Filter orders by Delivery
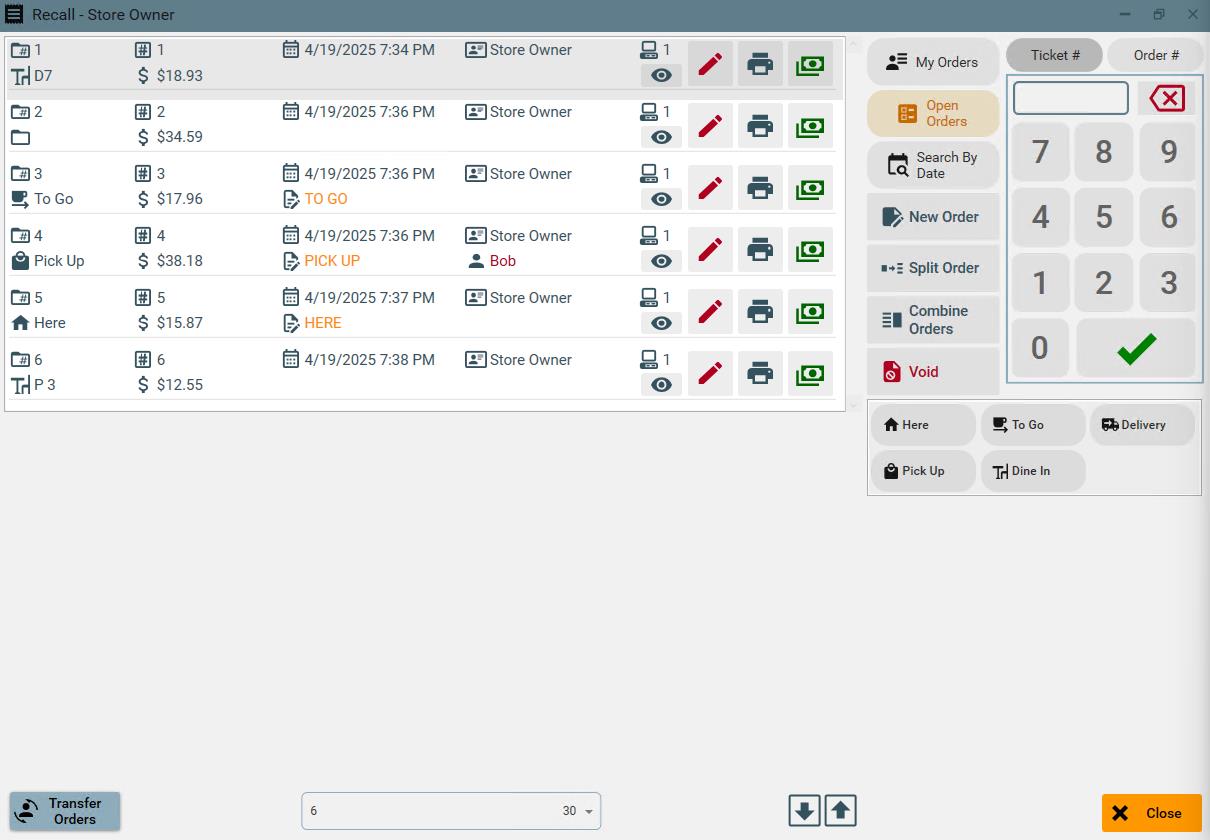Viewport: 1210px width, 840px height. coord(1142,425)
